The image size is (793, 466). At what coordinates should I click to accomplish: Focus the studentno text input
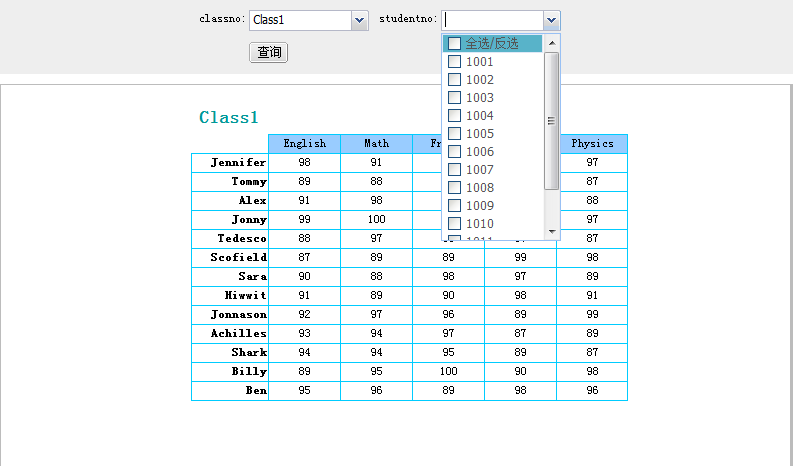click(492, 20)
